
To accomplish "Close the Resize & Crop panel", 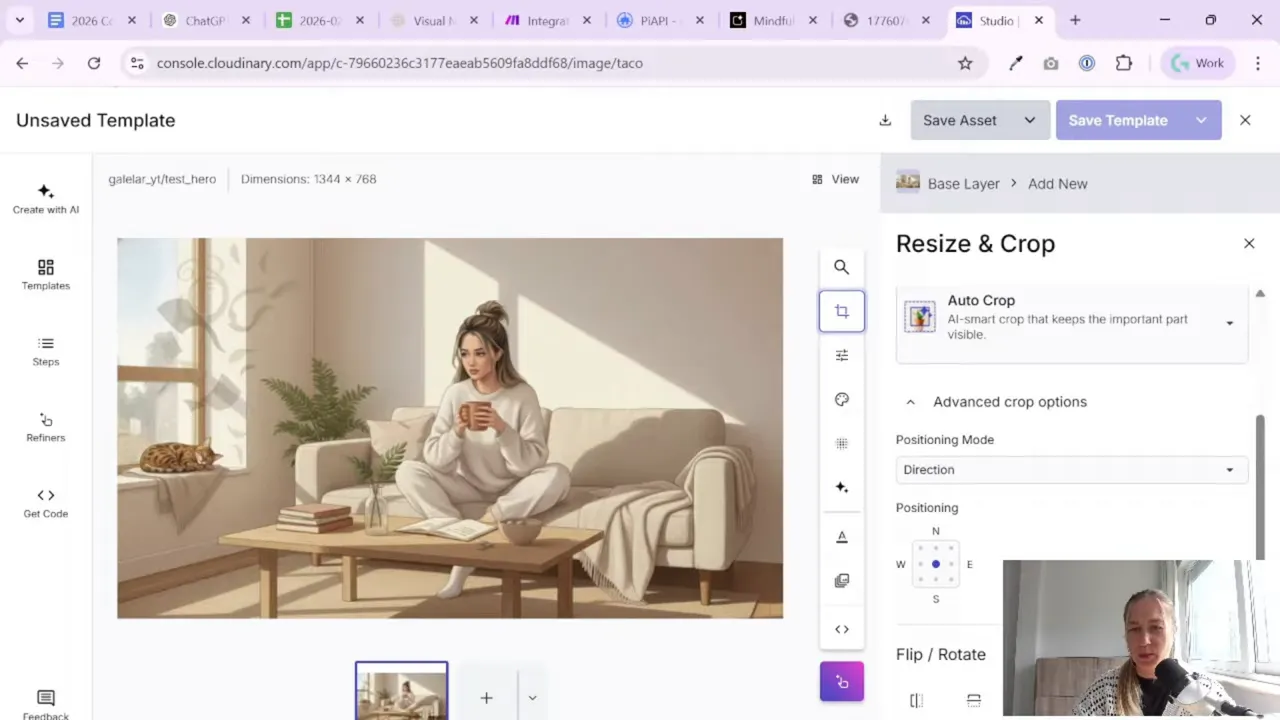I will (x=1249, y=243).
